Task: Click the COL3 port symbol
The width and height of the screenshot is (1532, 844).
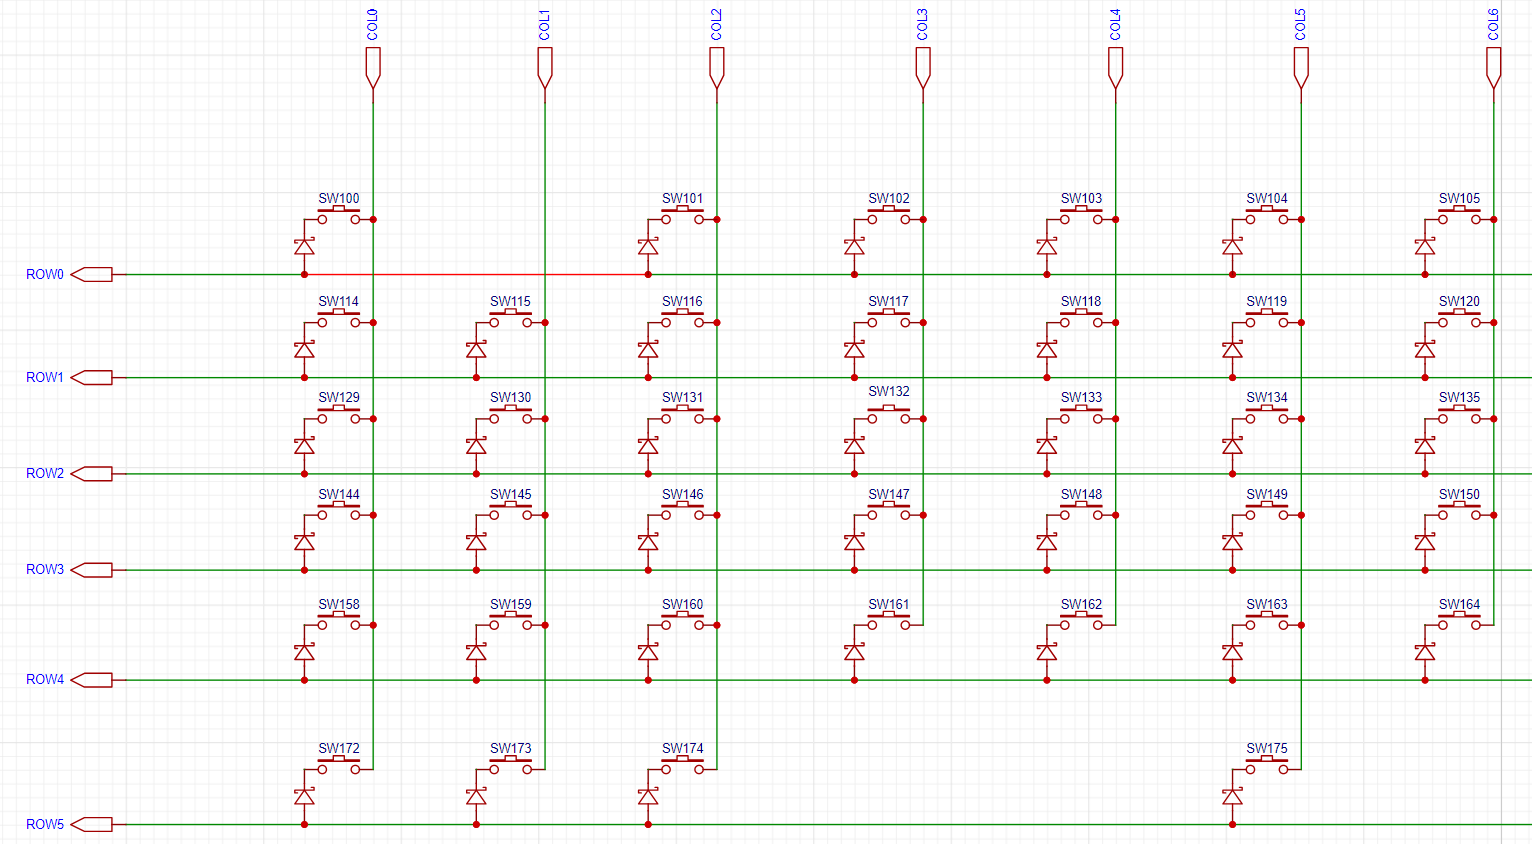Action: (x=923, y=68)
